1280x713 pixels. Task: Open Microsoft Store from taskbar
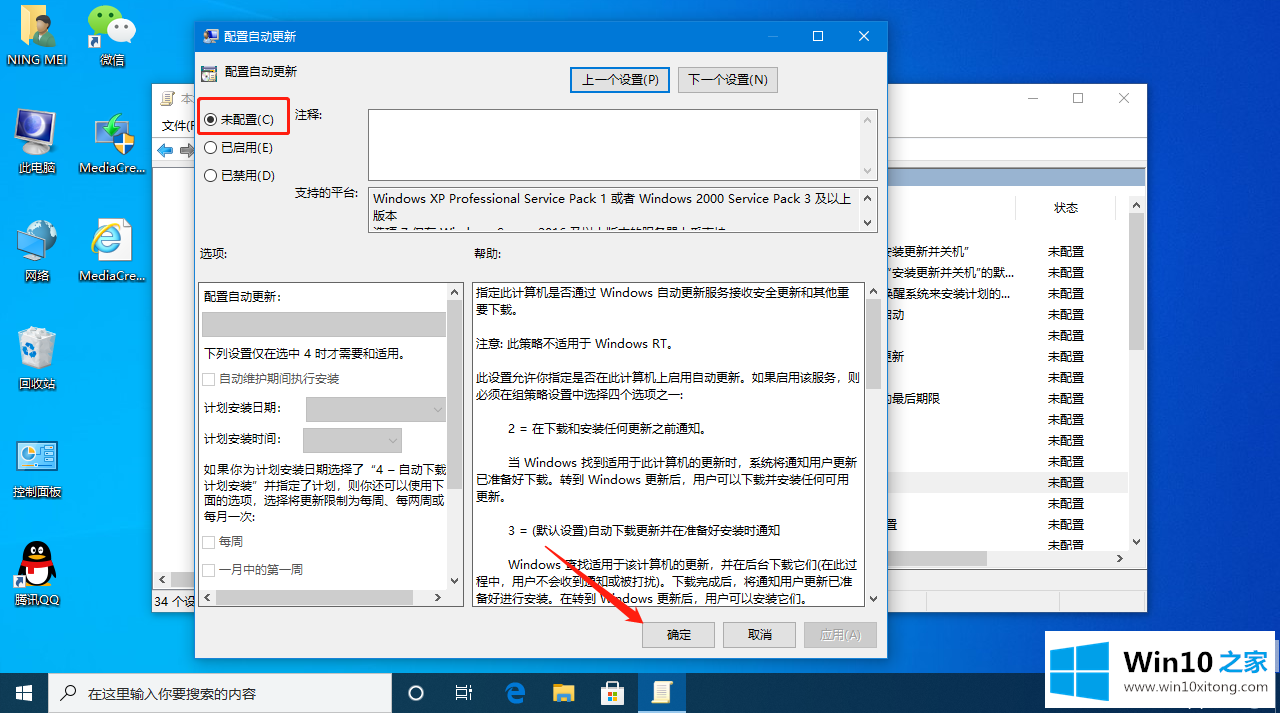(612, 692)
